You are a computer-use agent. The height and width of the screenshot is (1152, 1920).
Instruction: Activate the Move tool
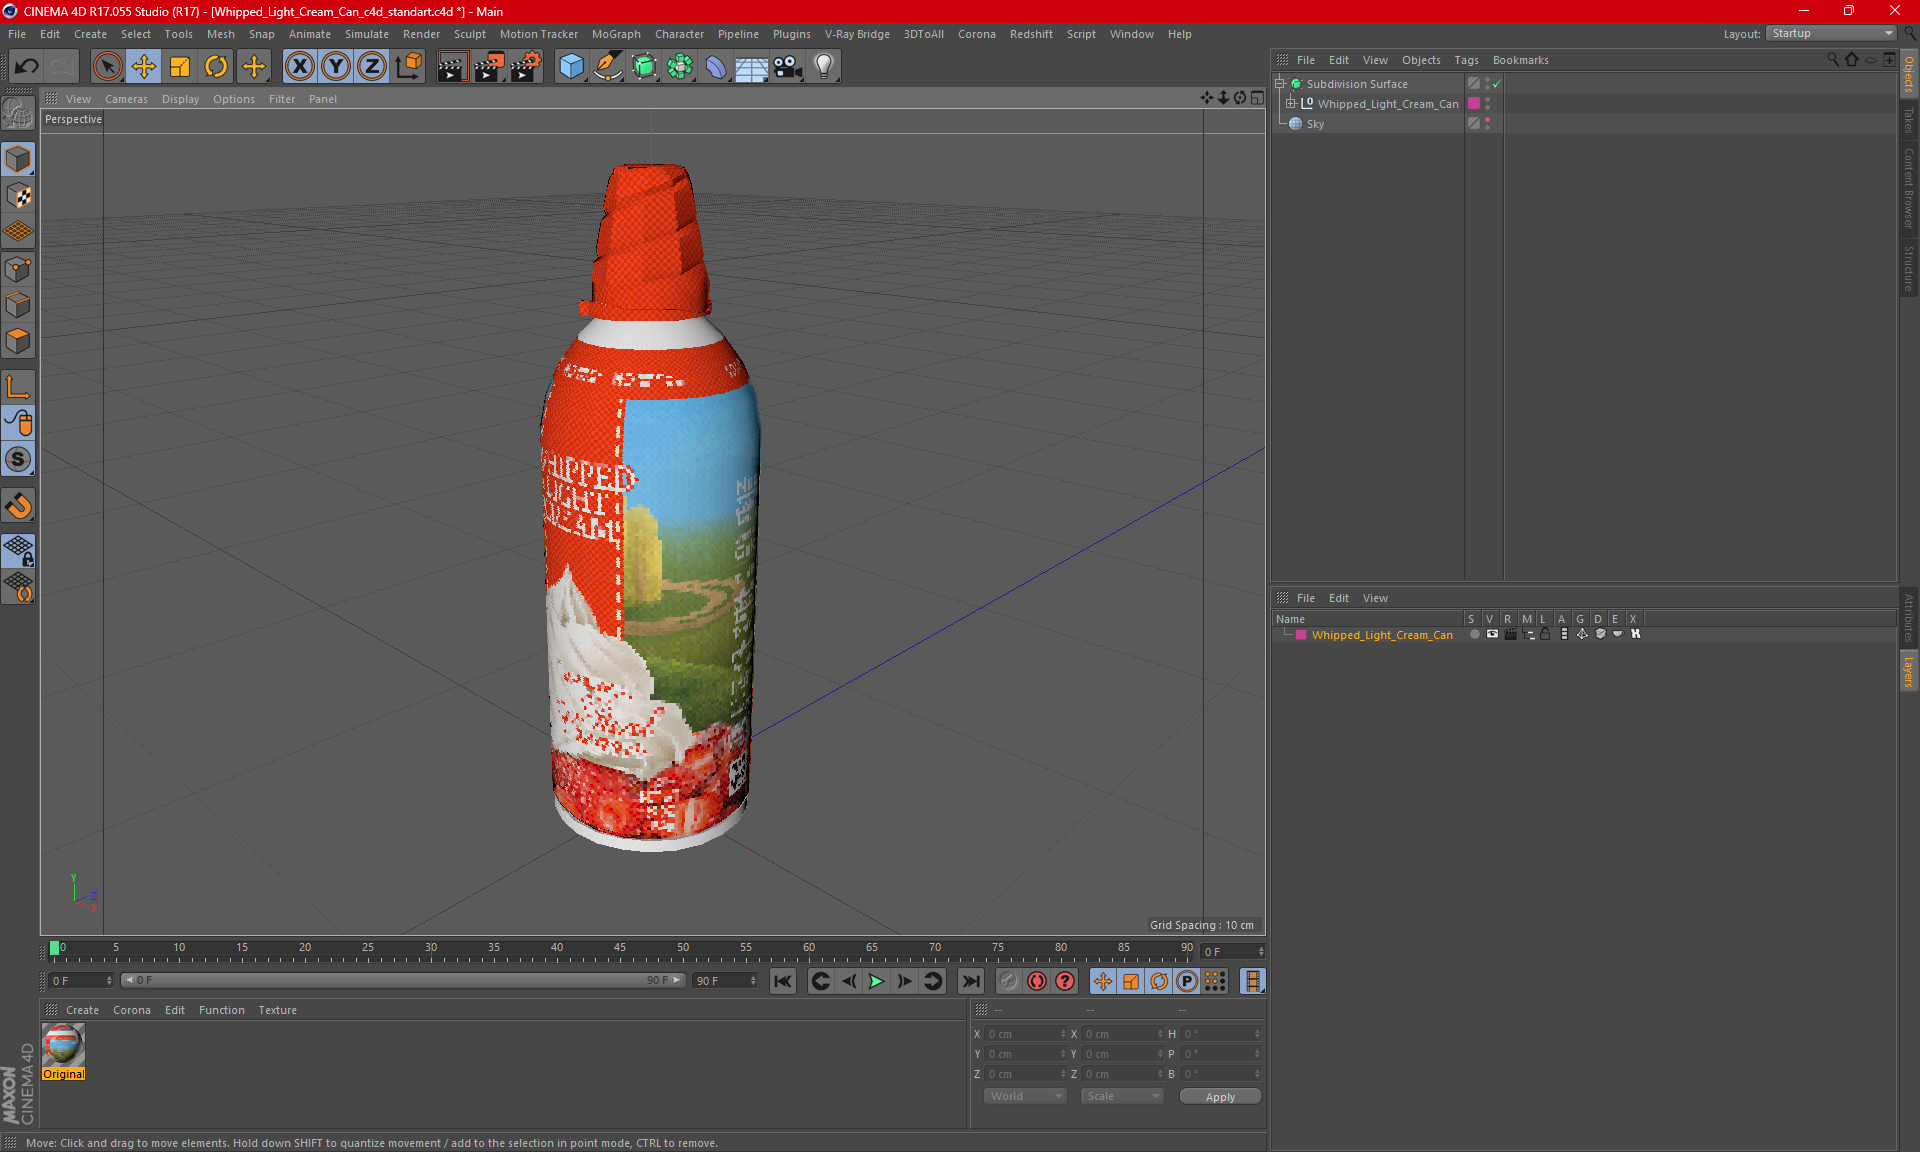click(144, 67)
